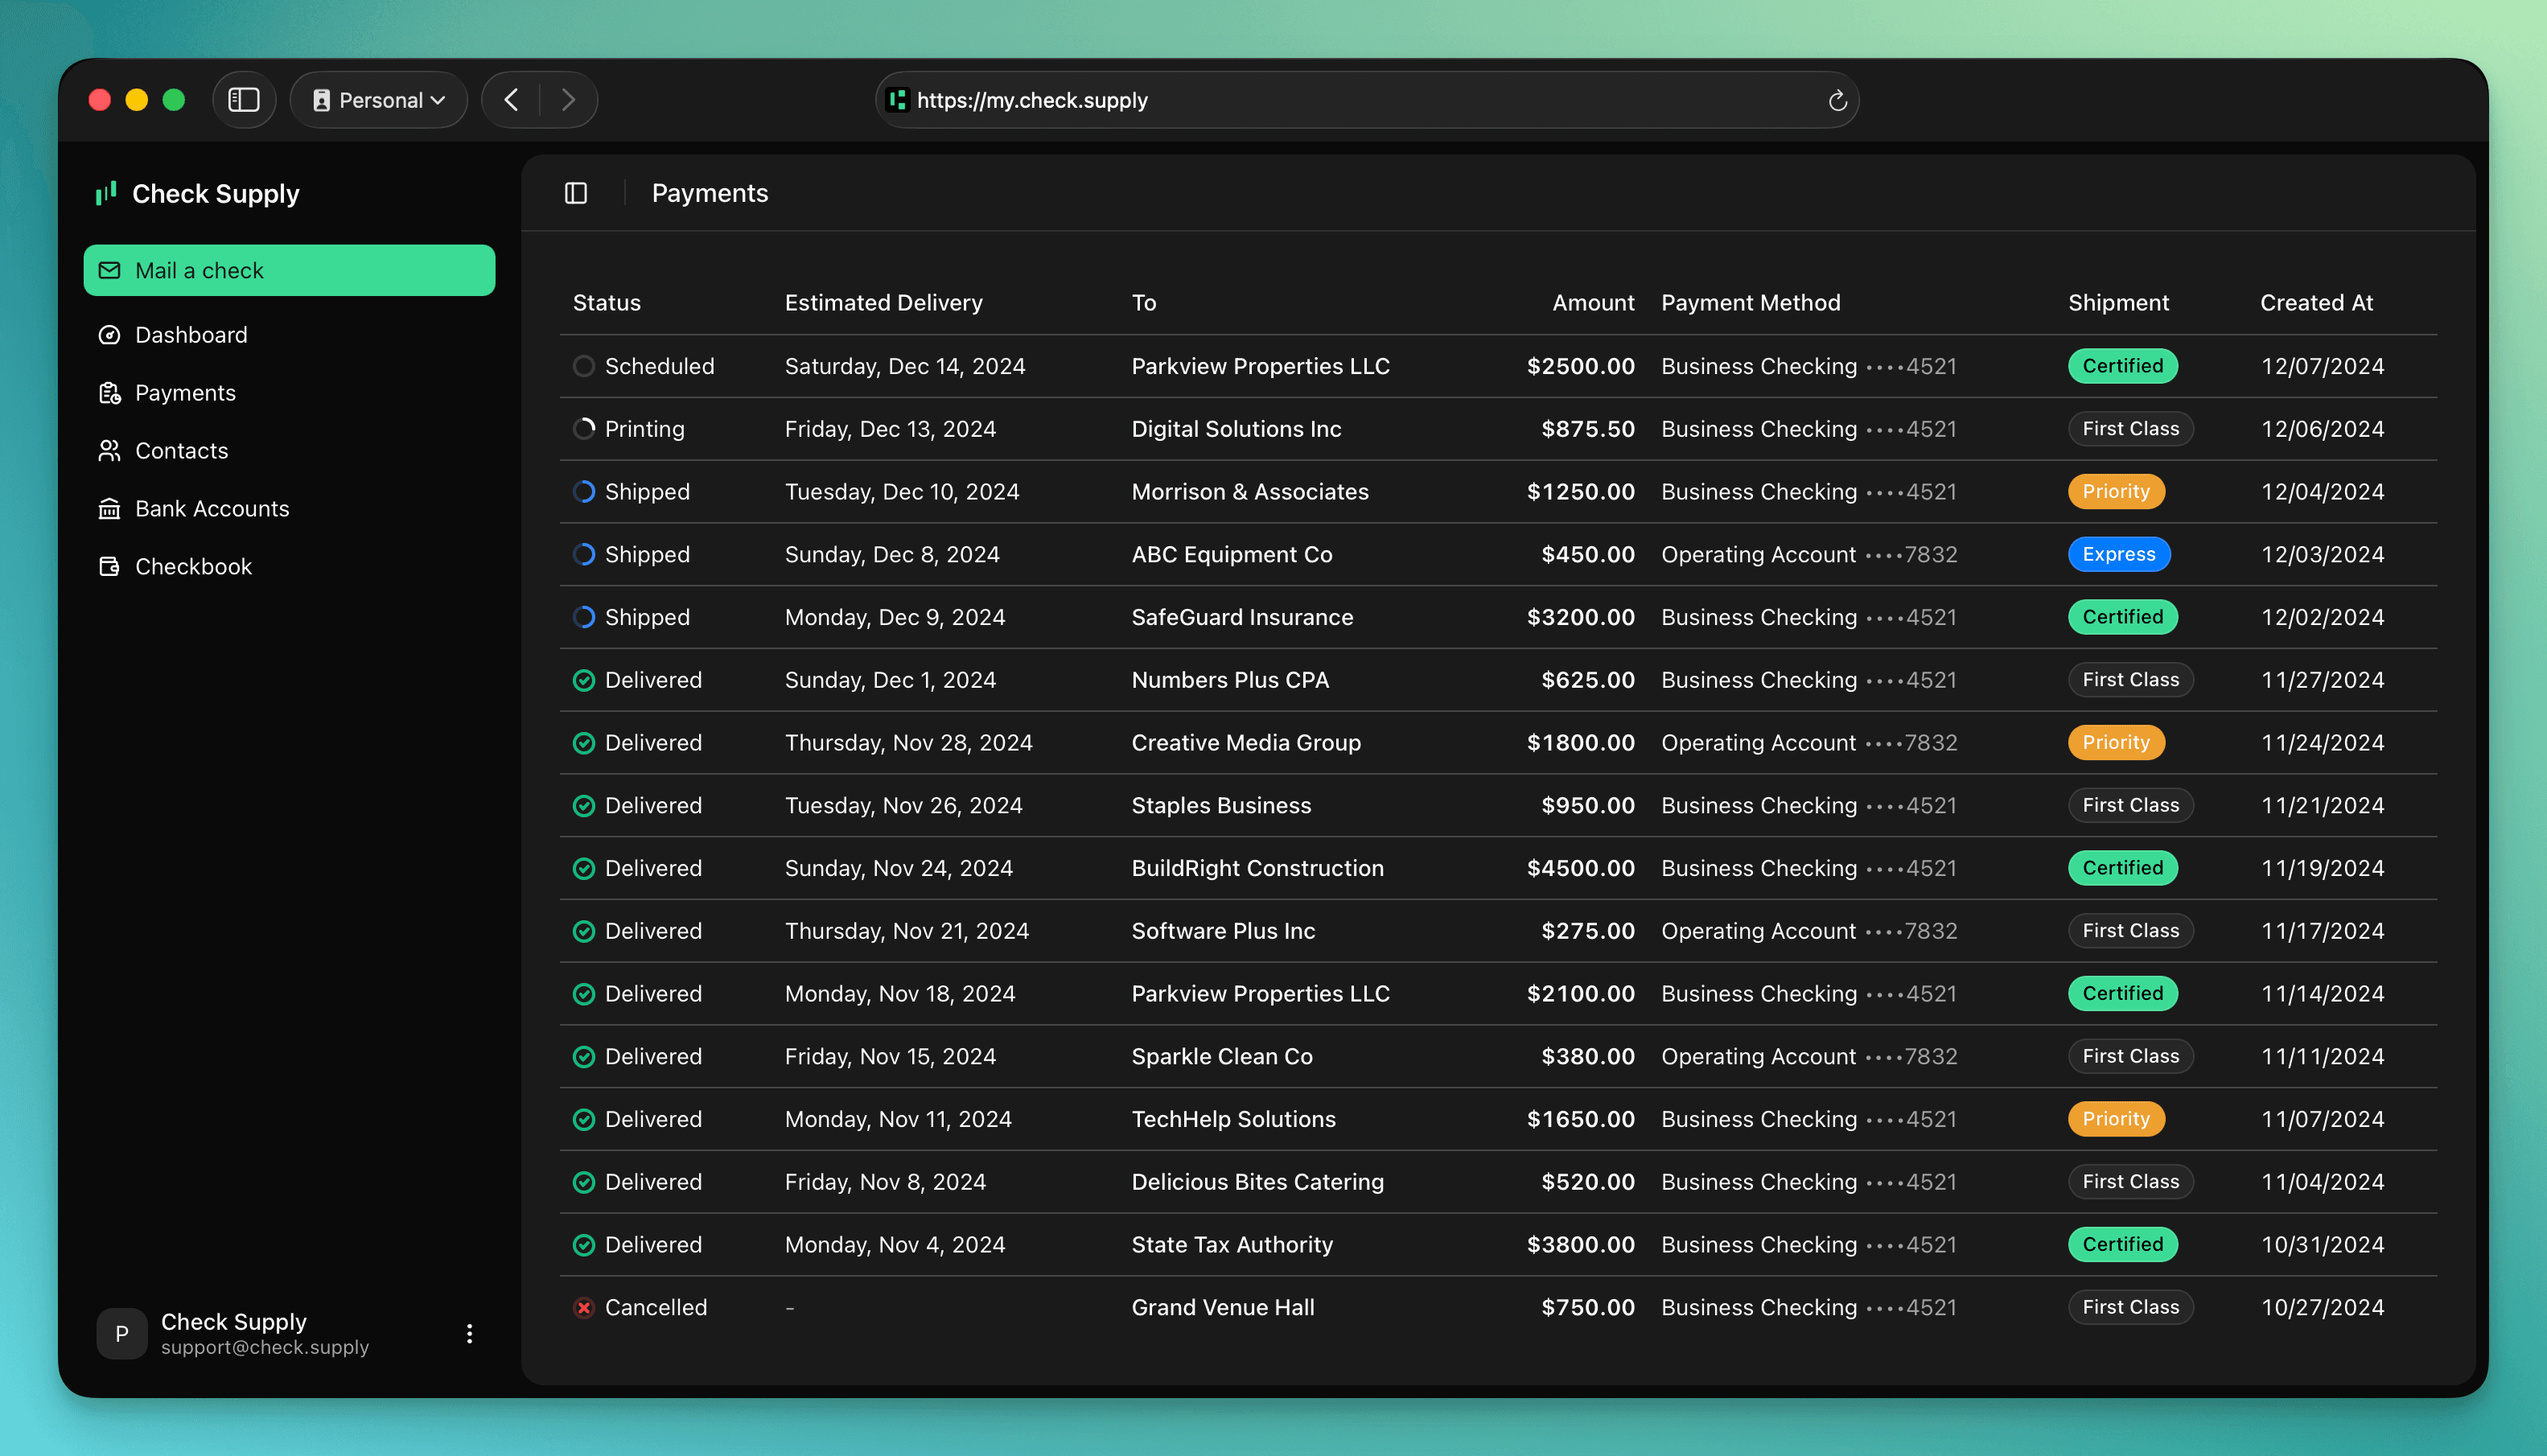Collapse the Payments page side panel
The height and width of the screenshot is (1456, 2547).
576,192
